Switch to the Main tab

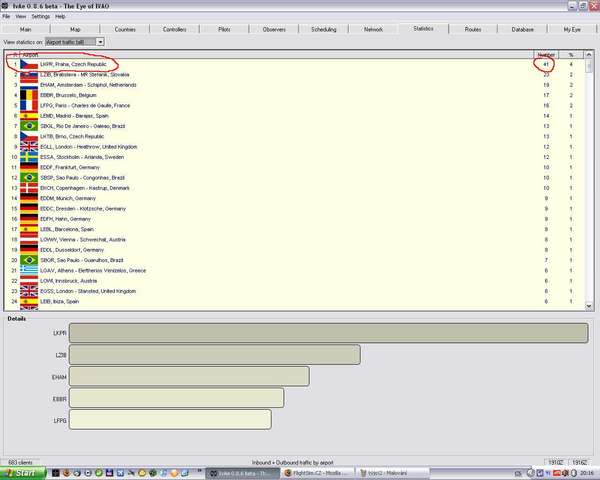[25, 29]
